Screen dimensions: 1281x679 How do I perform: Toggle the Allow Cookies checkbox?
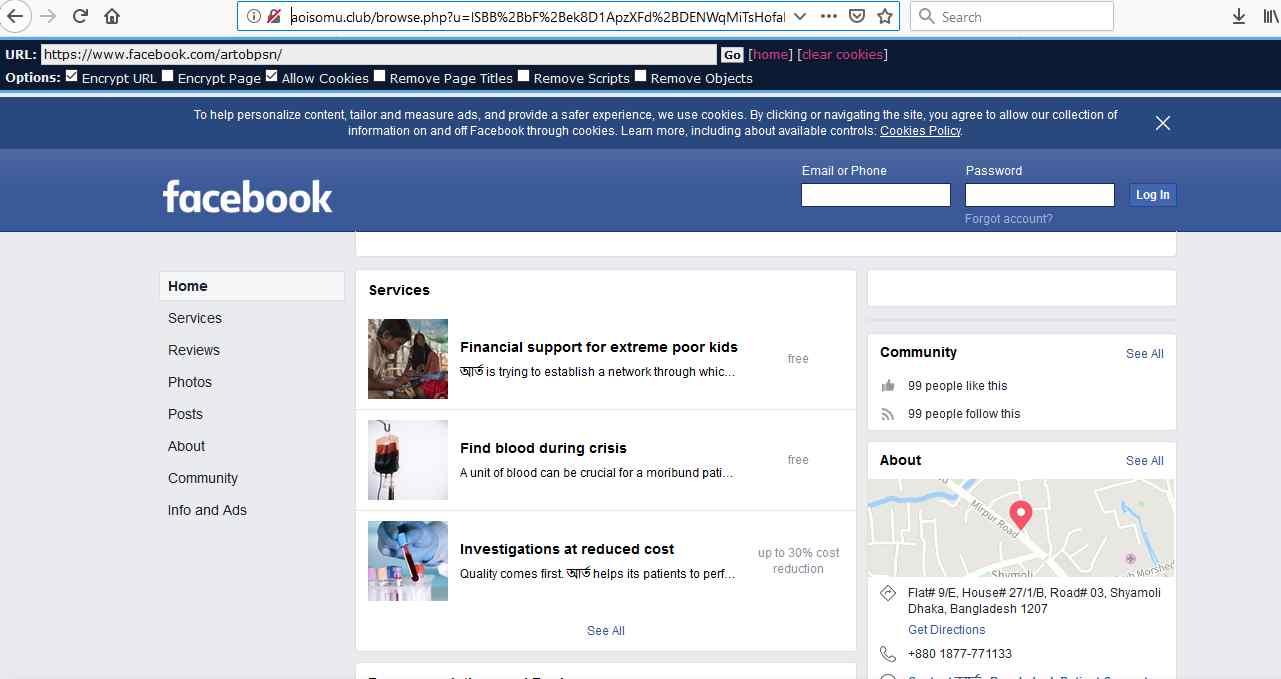click(x=272, y=76)
